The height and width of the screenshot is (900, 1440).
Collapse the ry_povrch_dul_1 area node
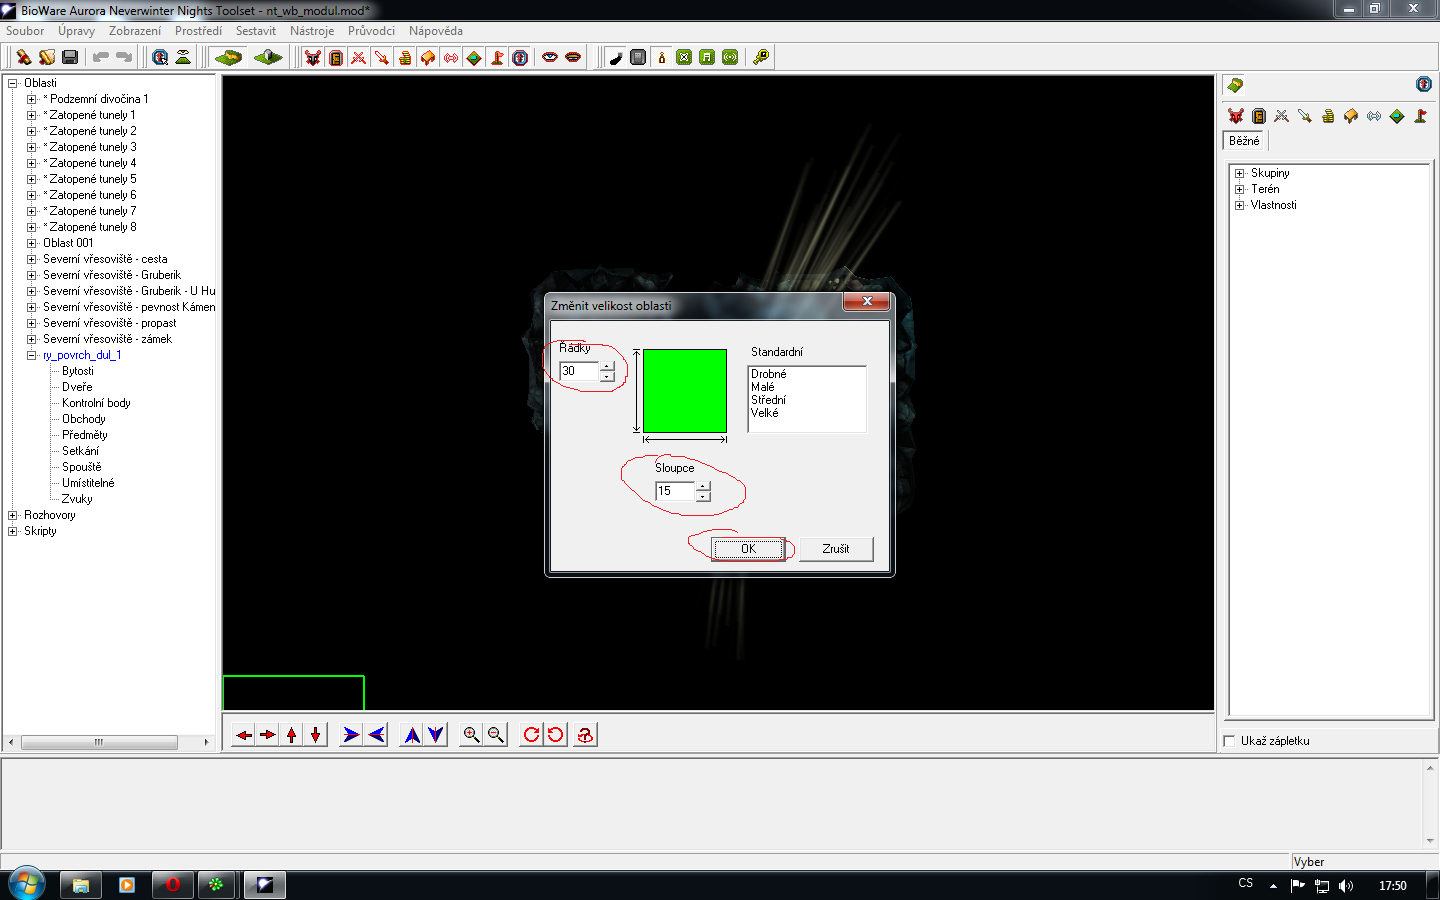point(32,355)
